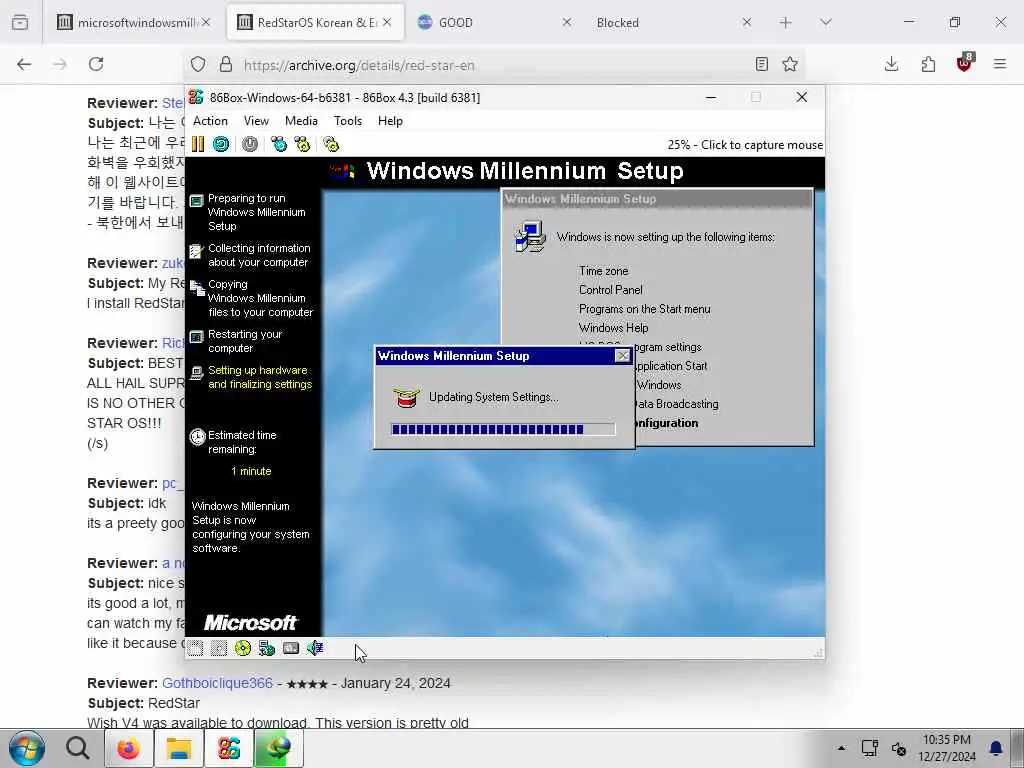This screenshot has height=768, width=1024.
Task: Close the microsoftwindowsmill tab
Action: pyautogui.click(x=206, y=22)
